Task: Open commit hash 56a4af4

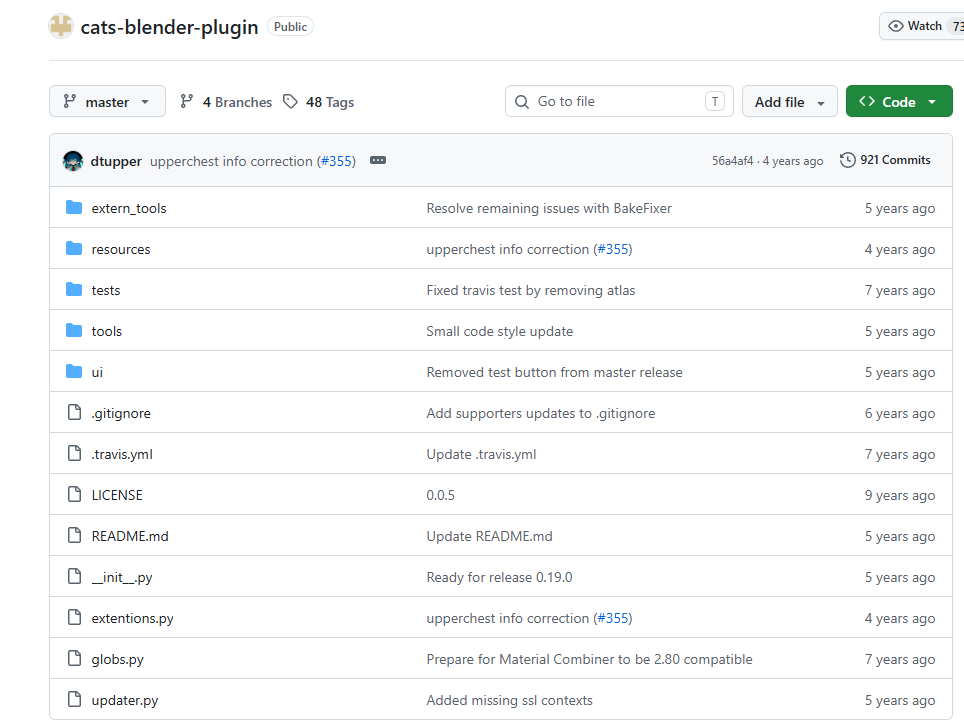Action: (x=732, y=161)
